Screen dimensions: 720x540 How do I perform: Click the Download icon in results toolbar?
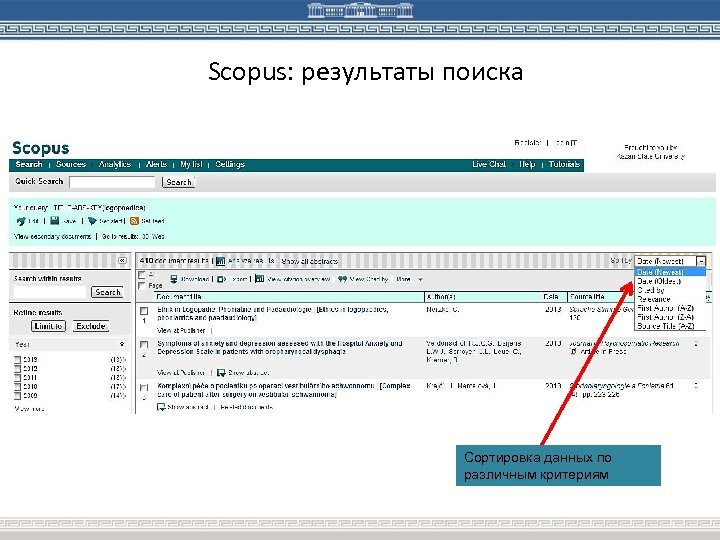click(174, 279)
